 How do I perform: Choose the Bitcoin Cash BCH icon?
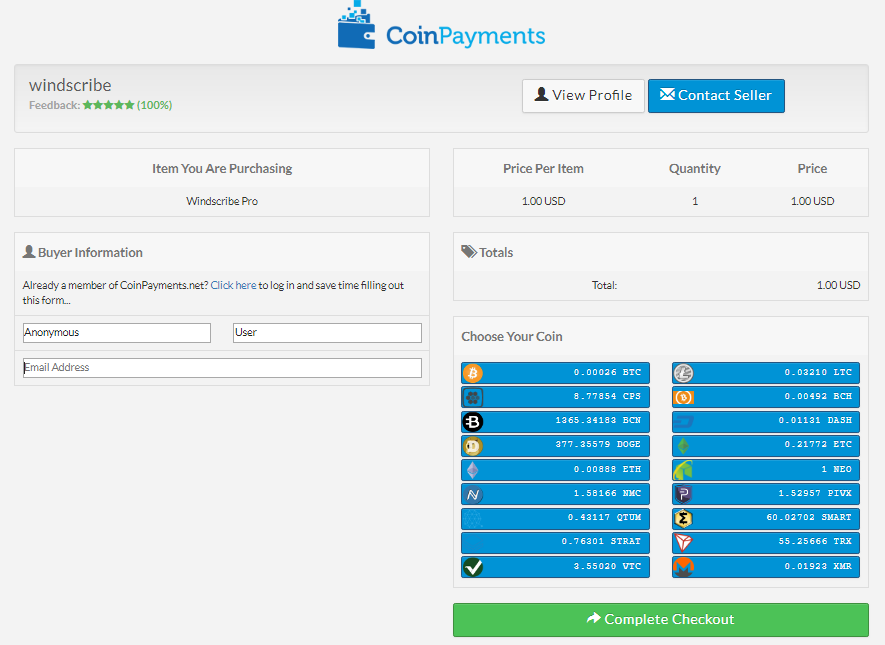coord(684,397)
